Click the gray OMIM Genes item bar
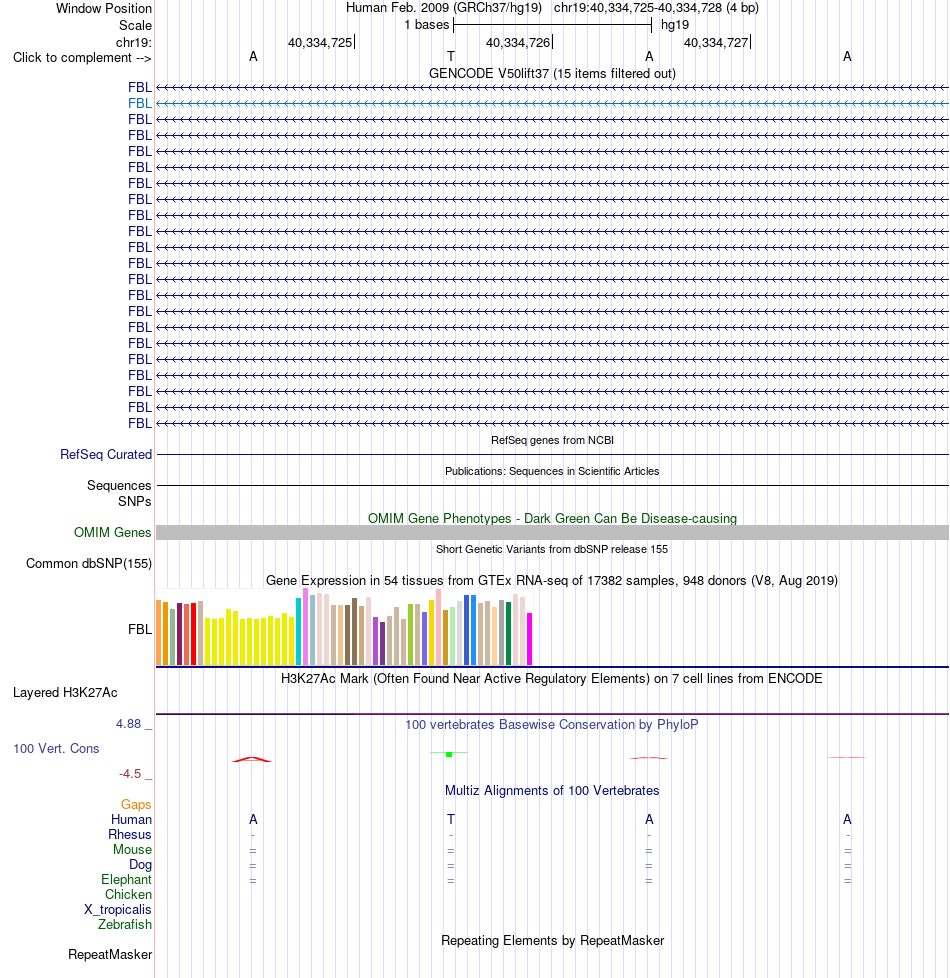The height and width of the screenshot is (978, 950). [552, 533]
